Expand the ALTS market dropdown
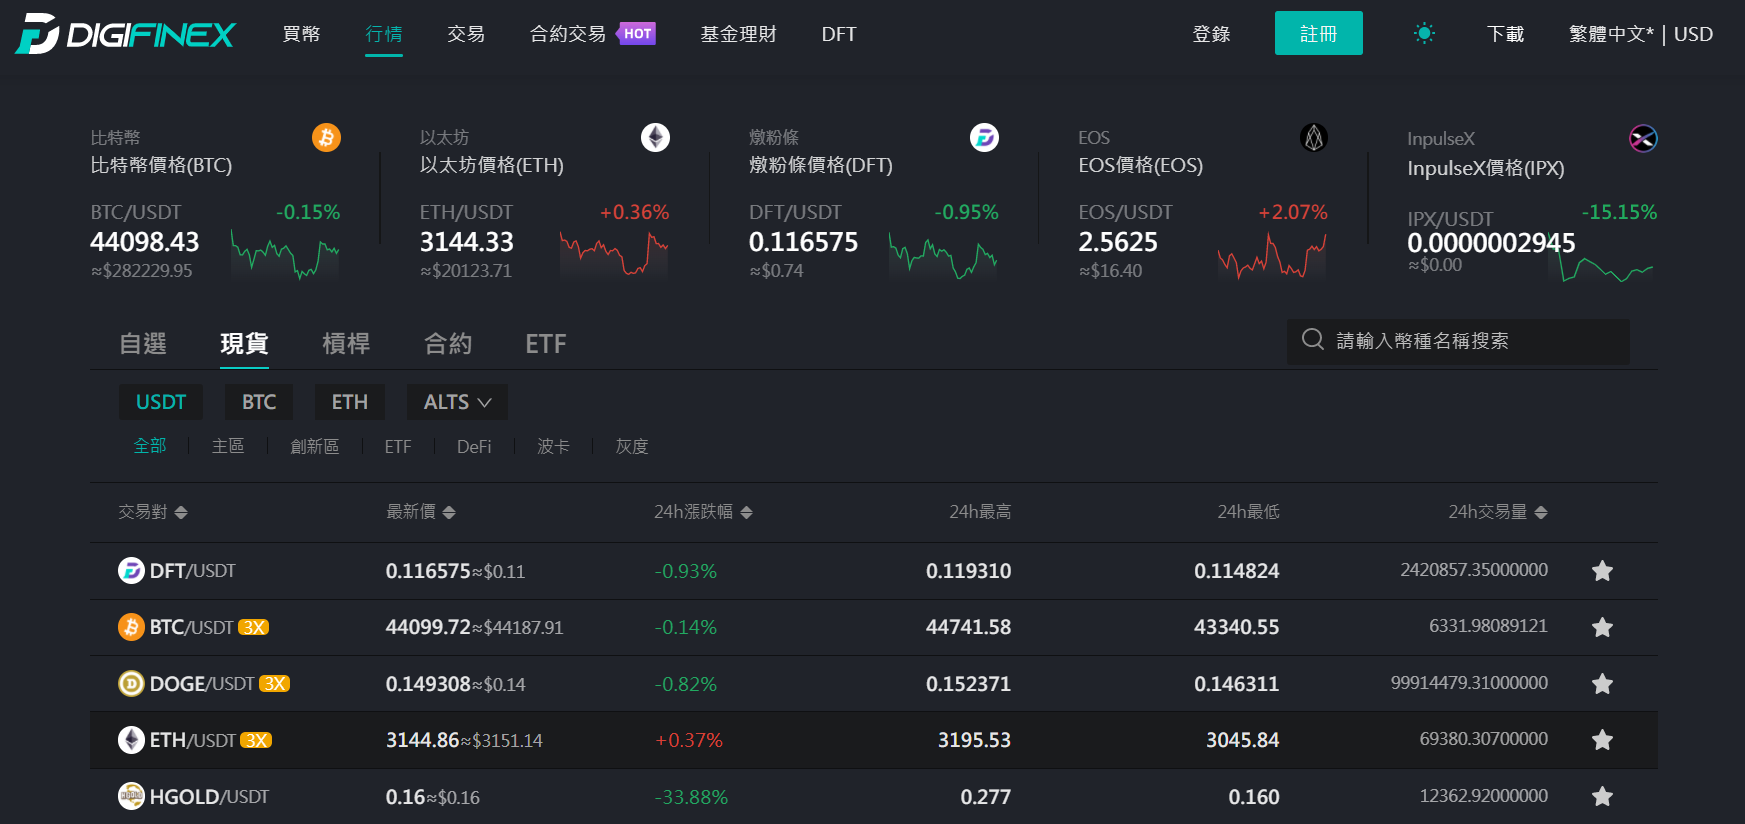 point(457,402)
